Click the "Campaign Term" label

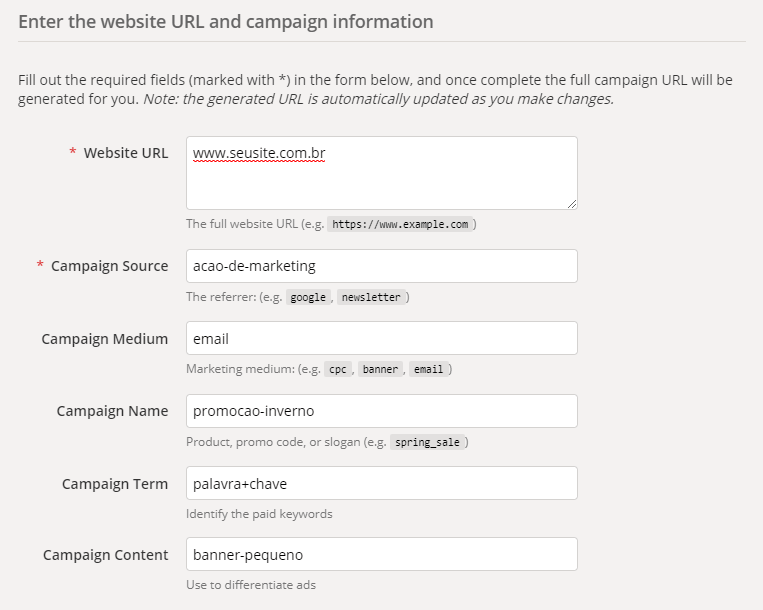click(x=115, y=483)
